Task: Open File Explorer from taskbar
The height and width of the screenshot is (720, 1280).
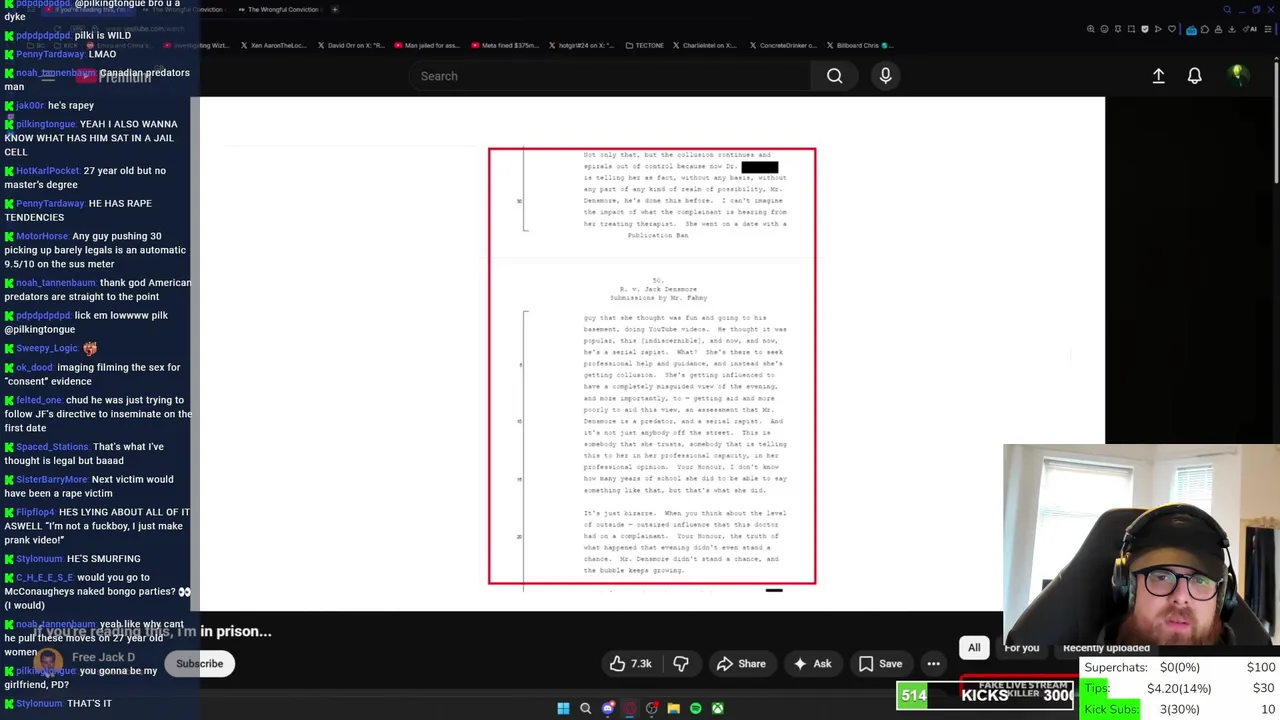Action: [x=674, y=708]
